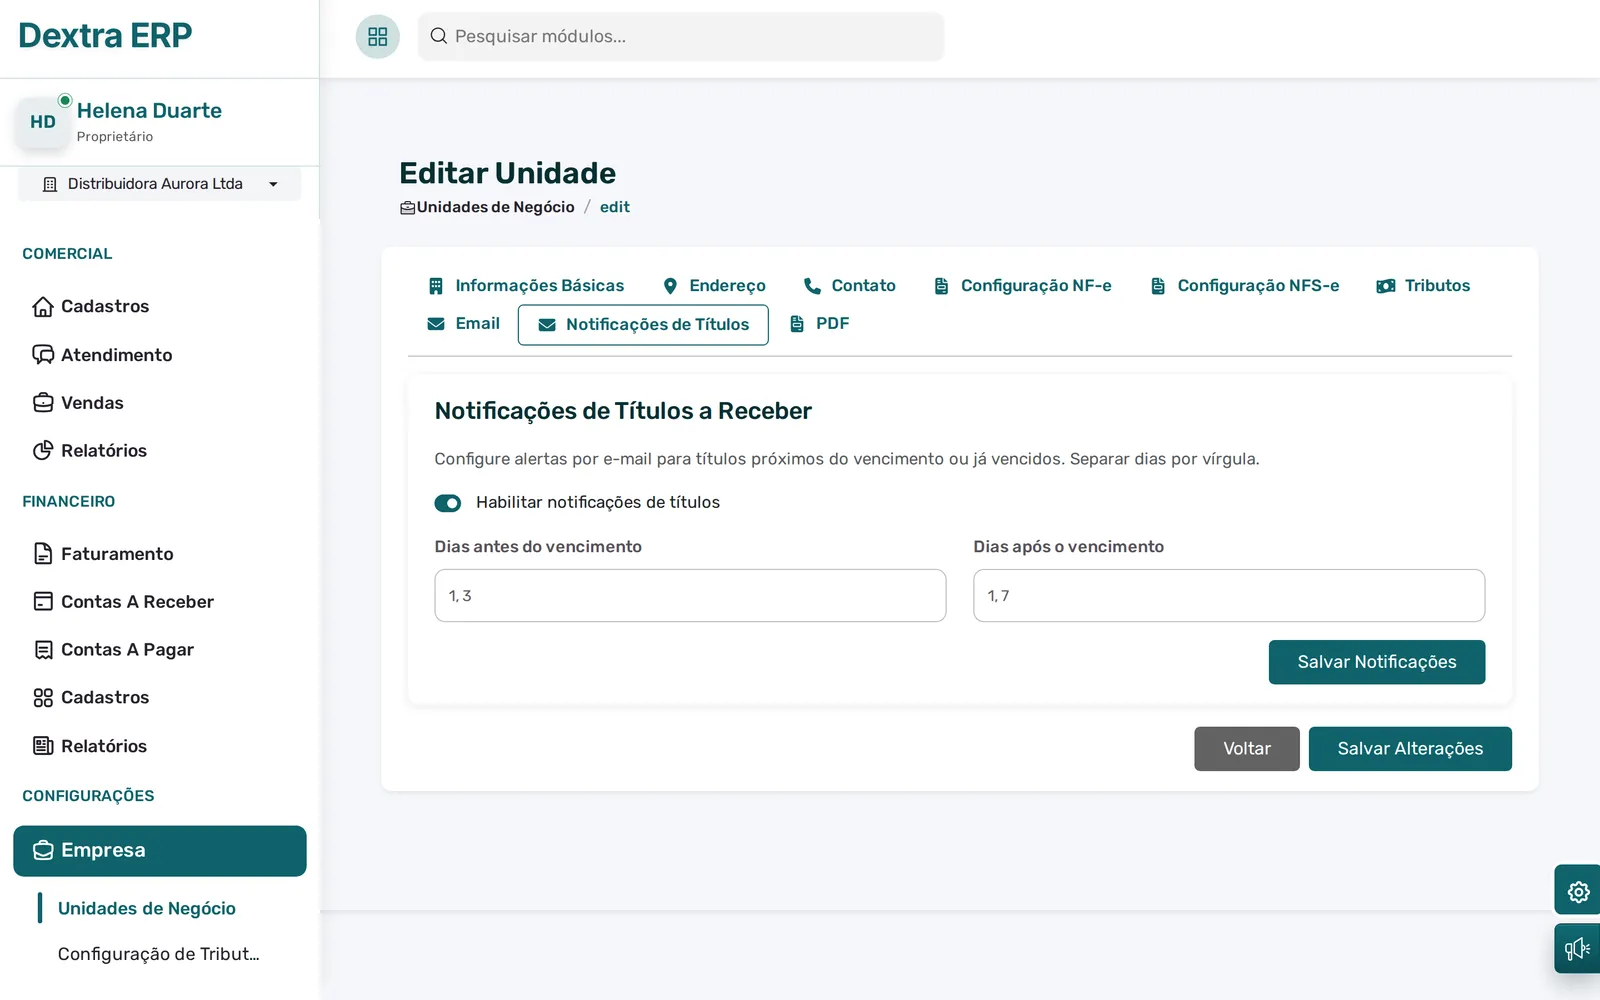Click the Dextra ERP logo
Viewport: 1600px width, 1000px height.
click(105, 36)
